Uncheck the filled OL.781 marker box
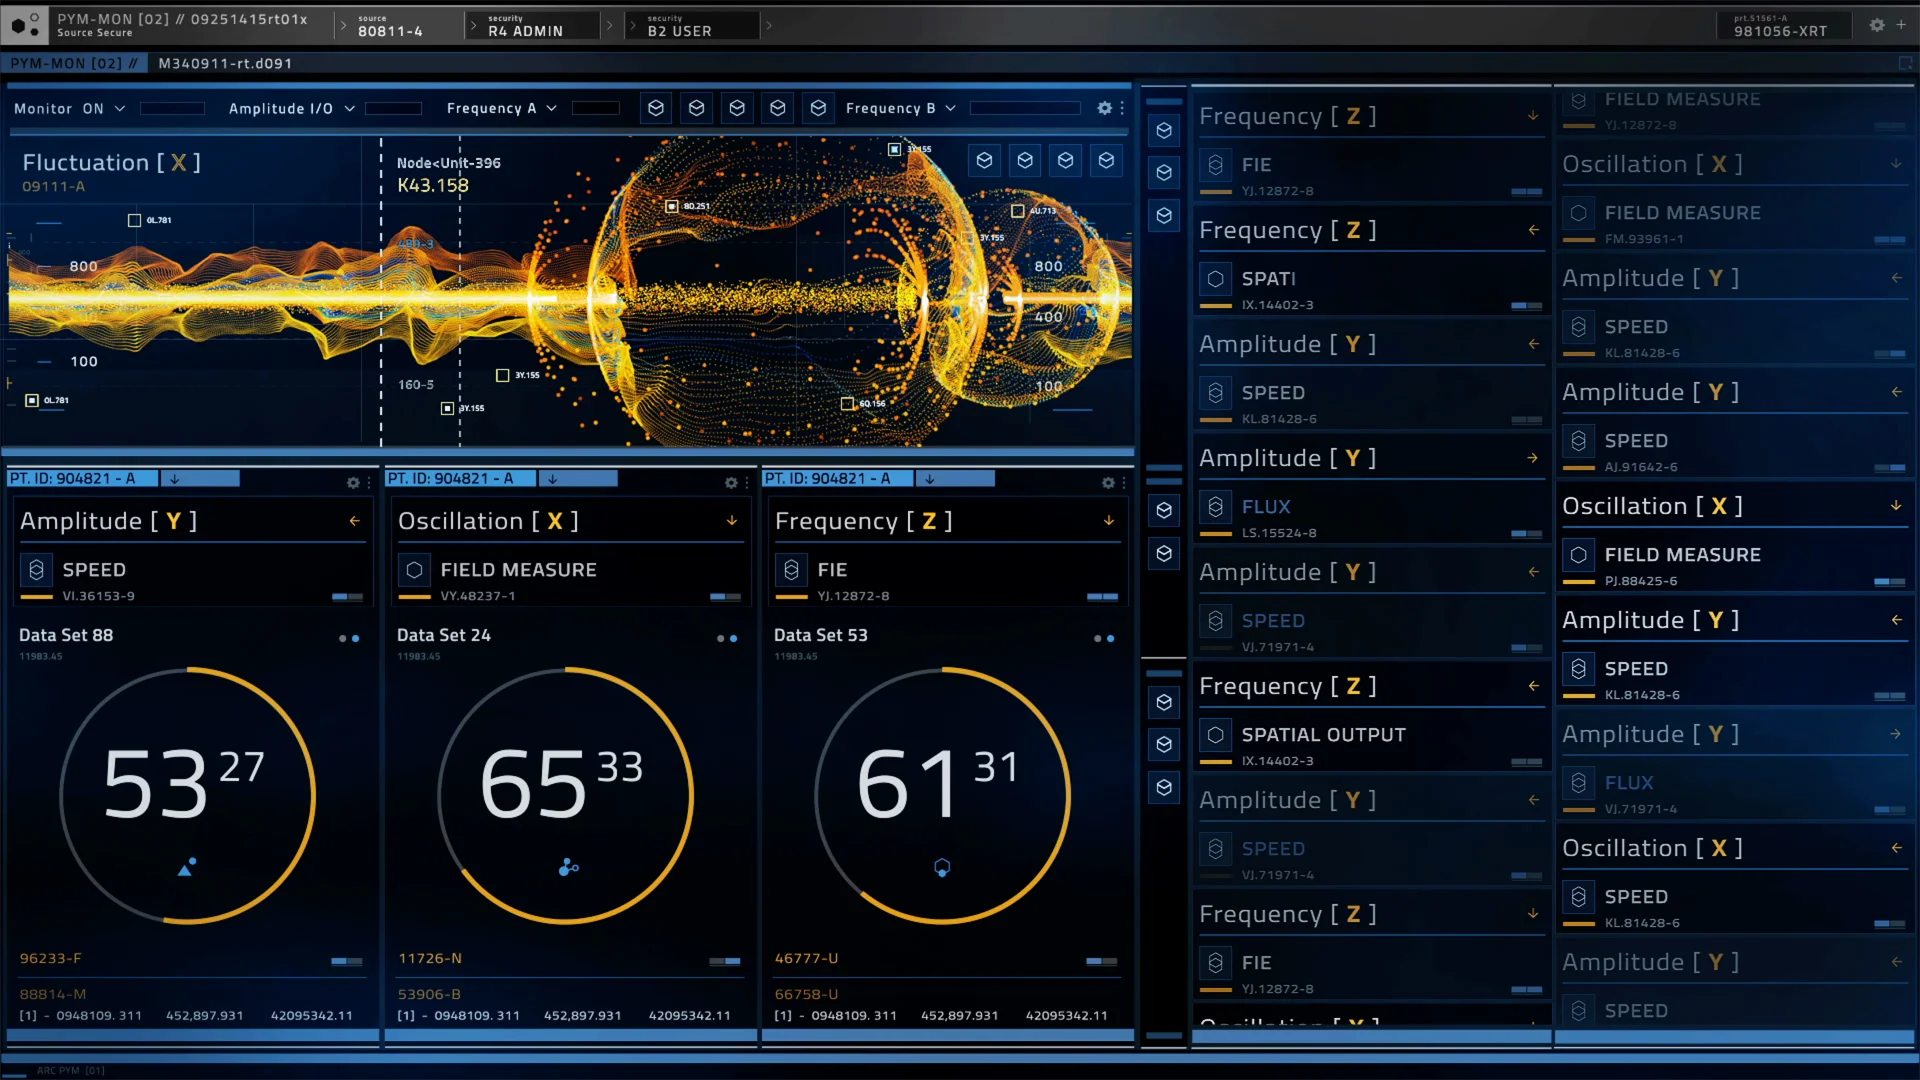 point(32,400)
